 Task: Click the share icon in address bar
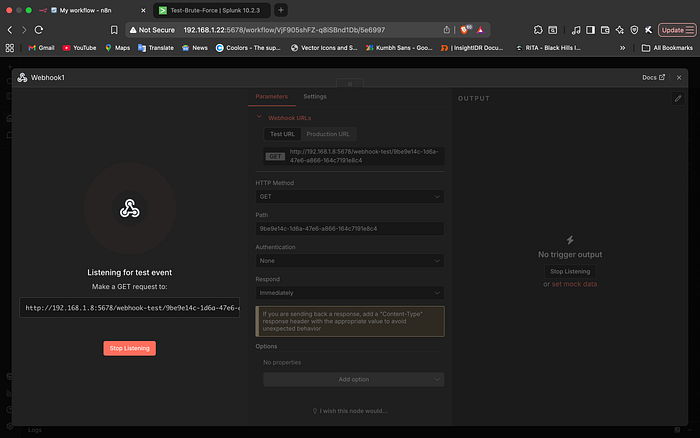pos(446,30)
